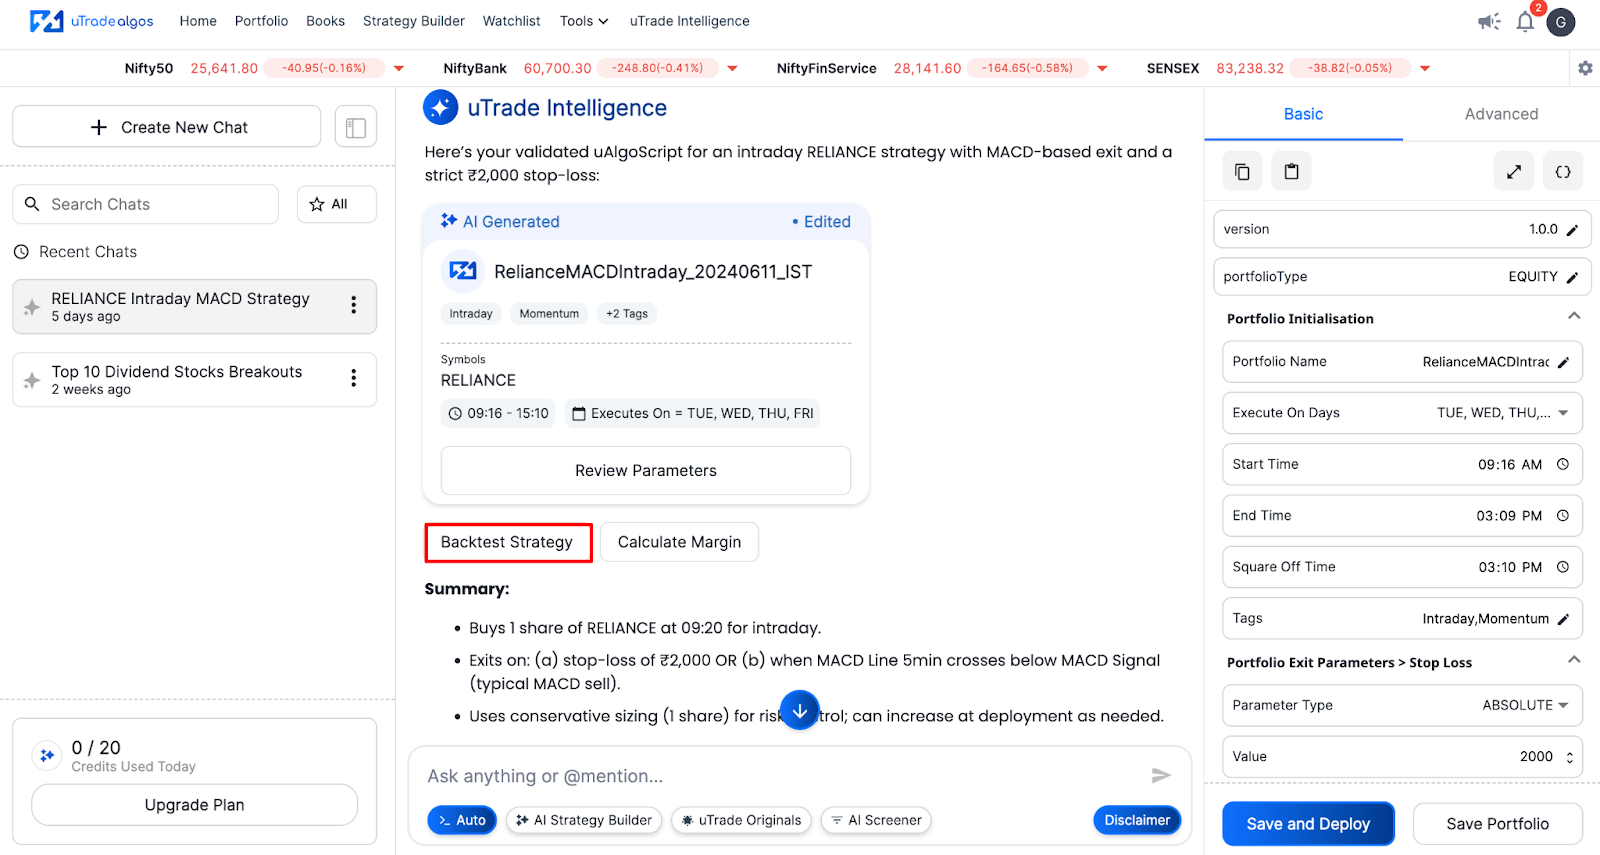Go to Home menu
Image resolution: width=1600 pixels, height=855 pixels.
pyautogui.click(x=198, y=21)
